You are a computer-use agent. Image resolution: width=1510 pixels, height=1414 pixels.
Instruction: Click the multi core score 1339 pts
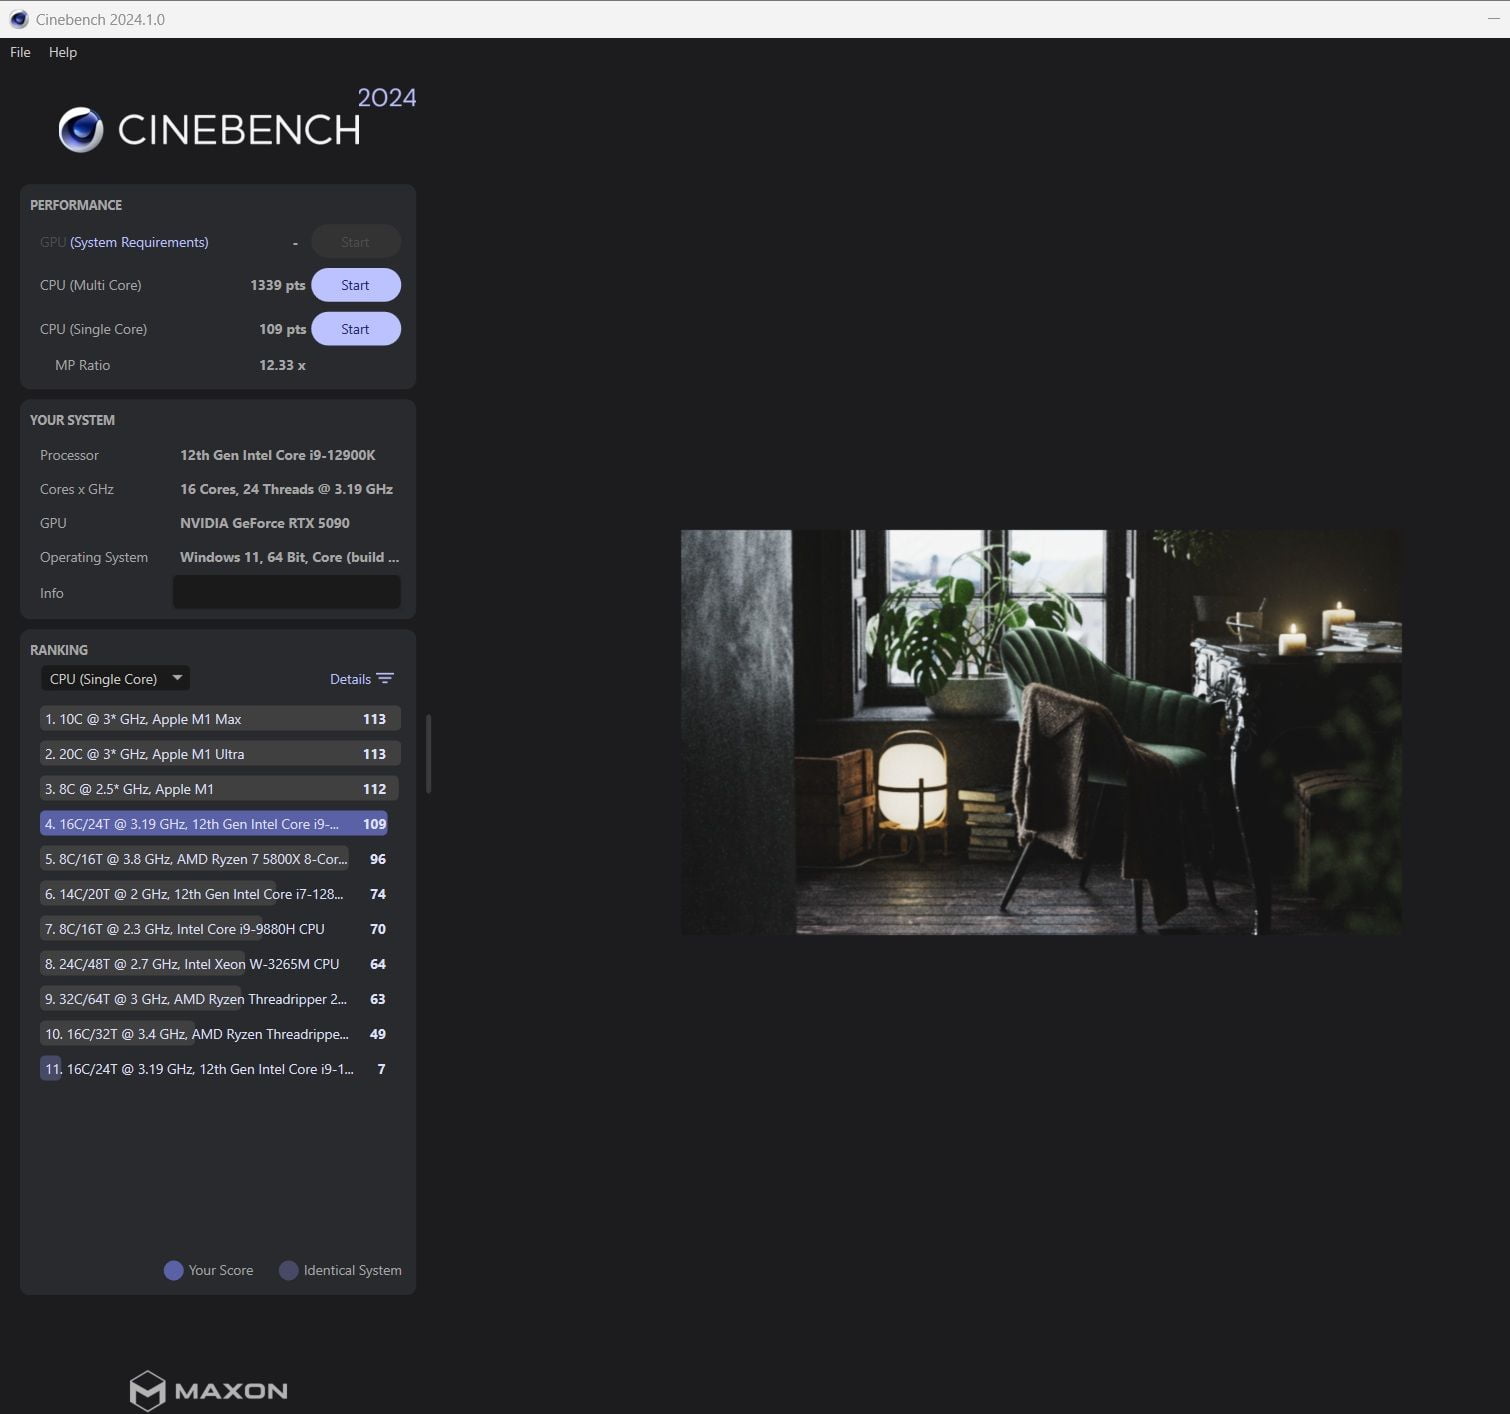pyautogui.click(x=278, y=285)
